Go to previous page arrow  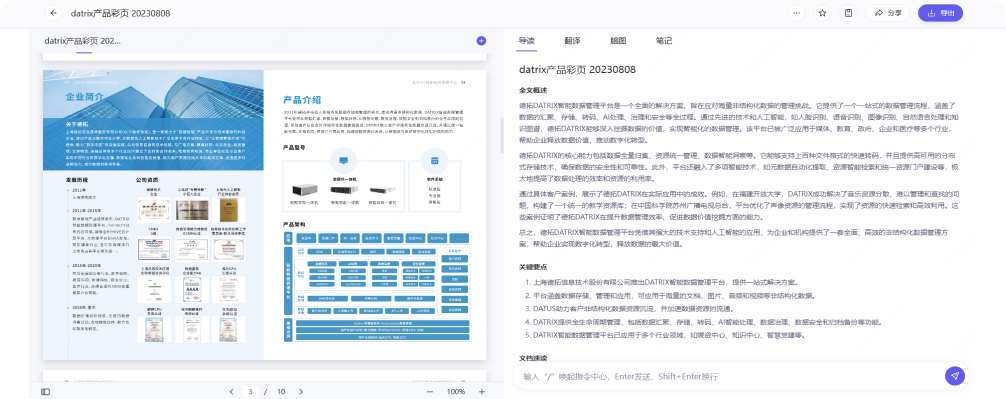[x=232, y=391]
